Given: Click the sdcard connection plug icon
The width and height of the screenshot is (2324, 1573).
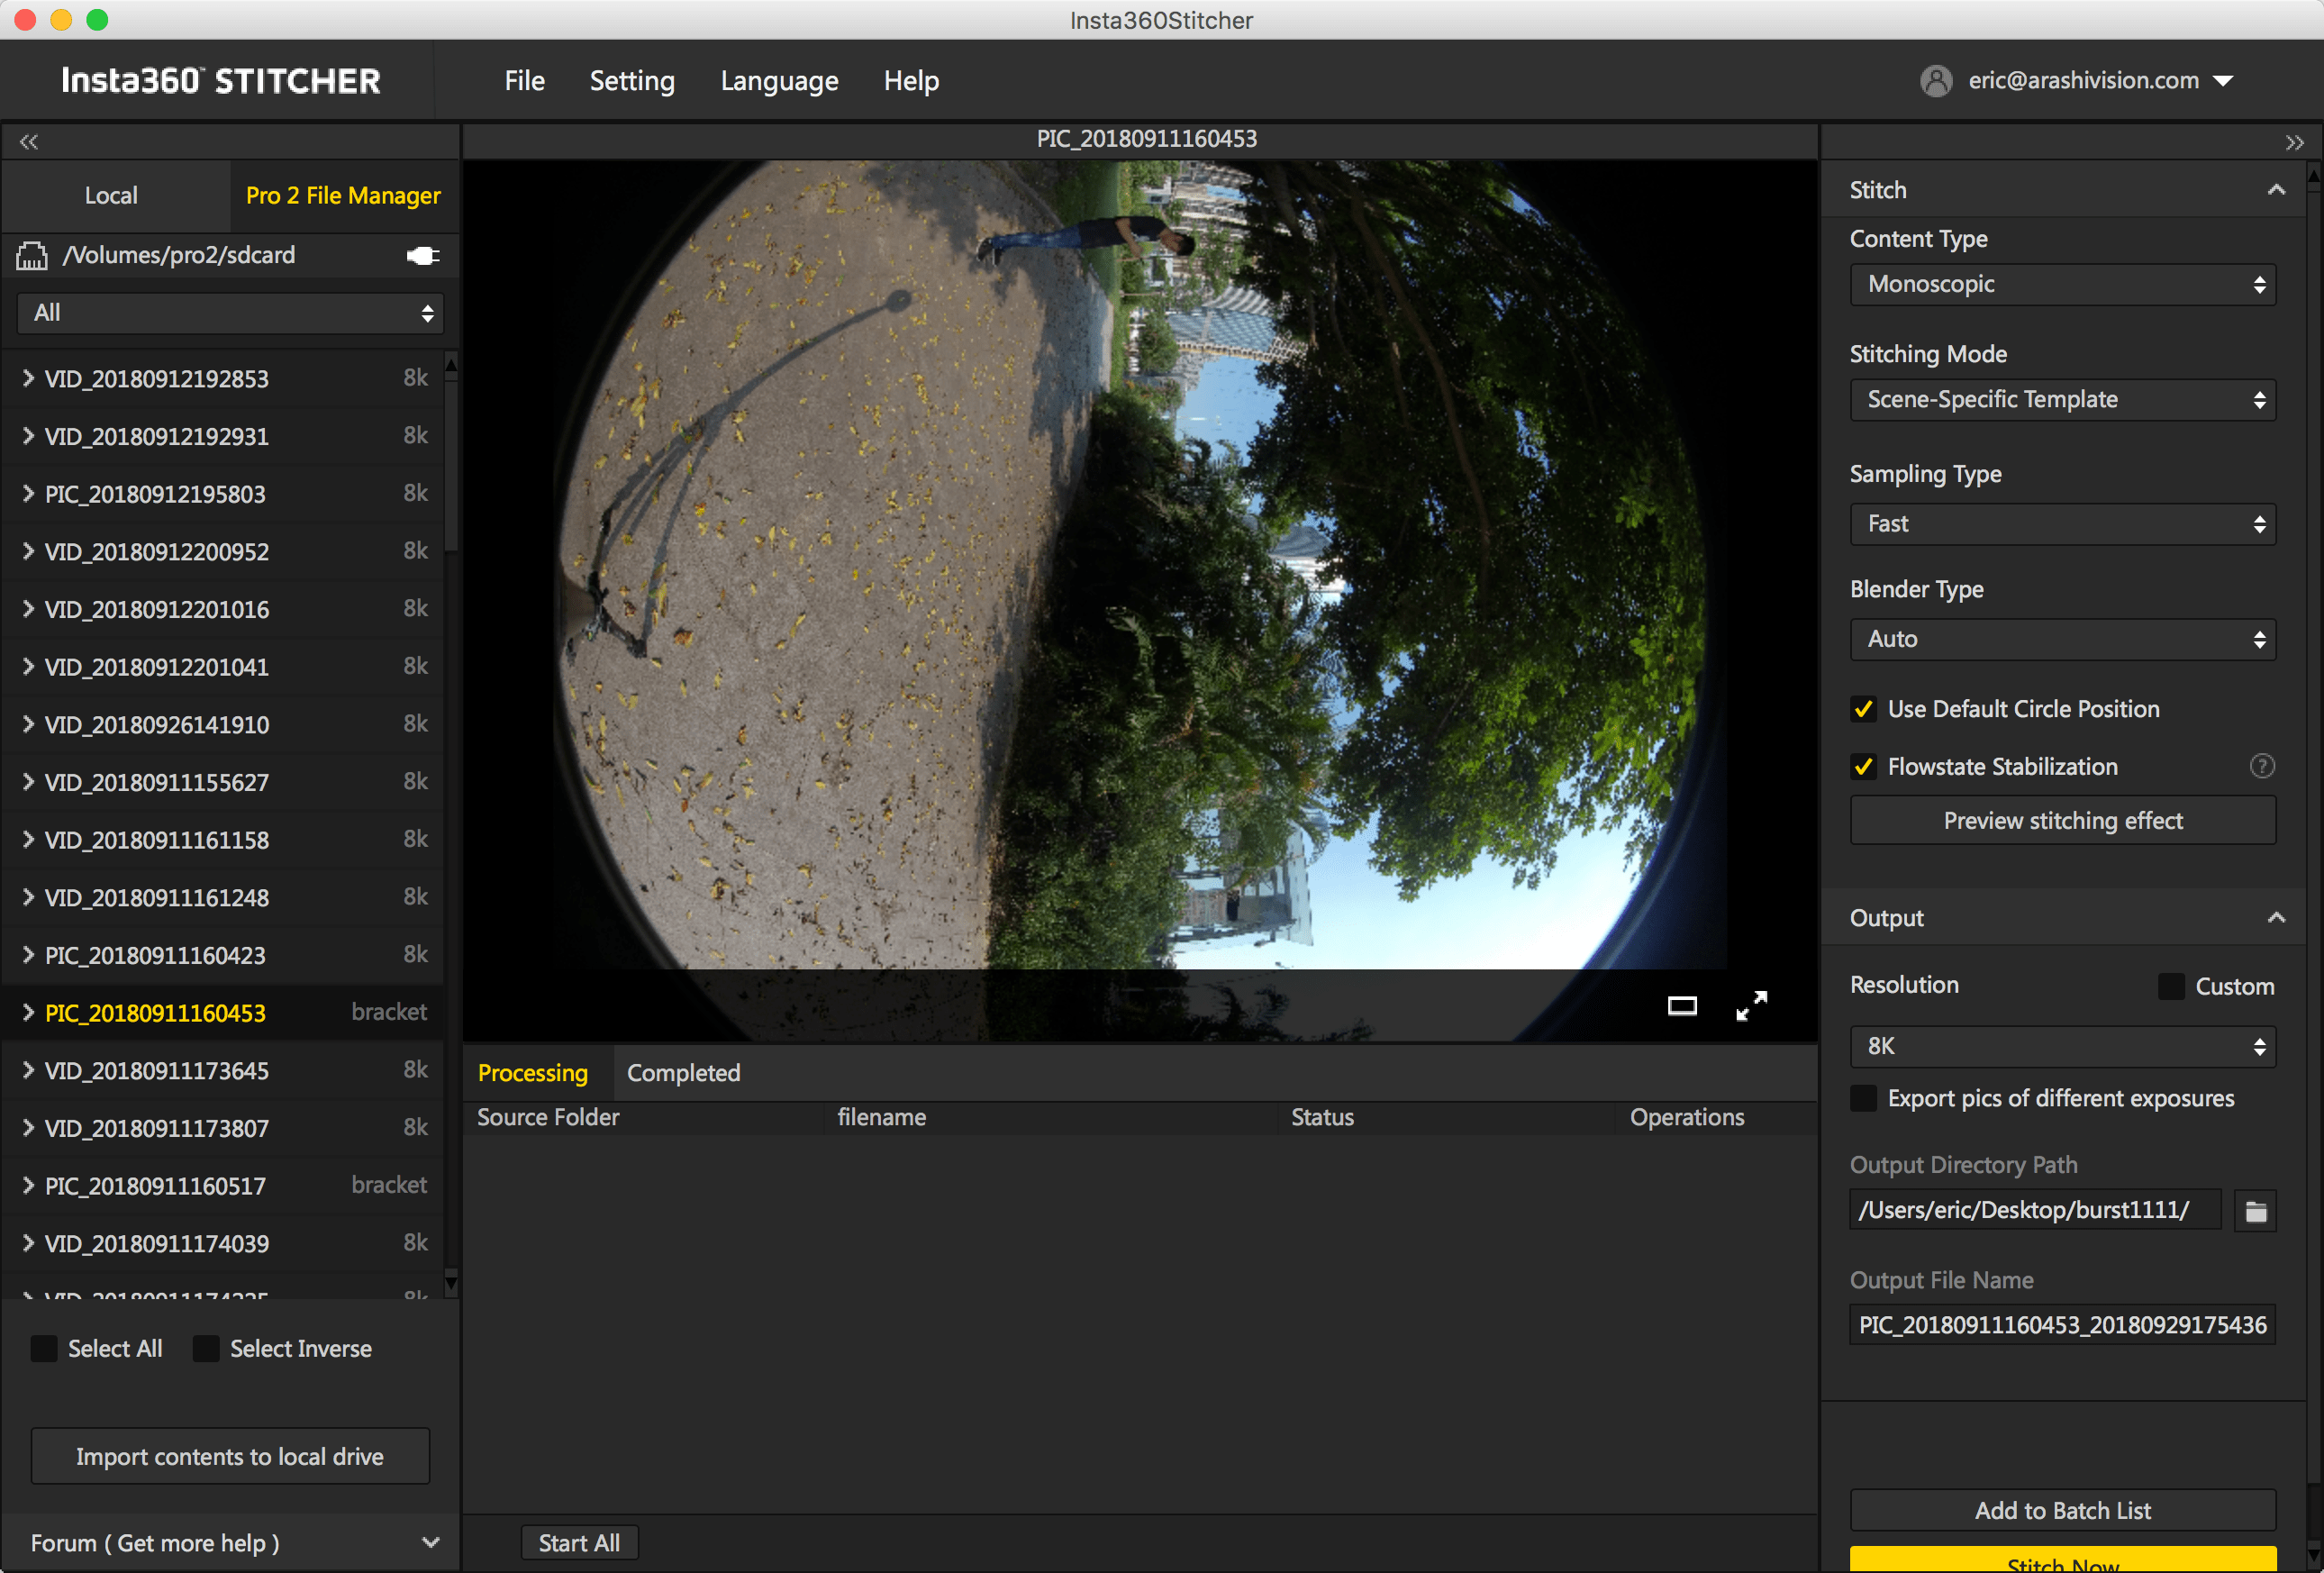Looking at the screenshot, I should (x=423, y=256).
